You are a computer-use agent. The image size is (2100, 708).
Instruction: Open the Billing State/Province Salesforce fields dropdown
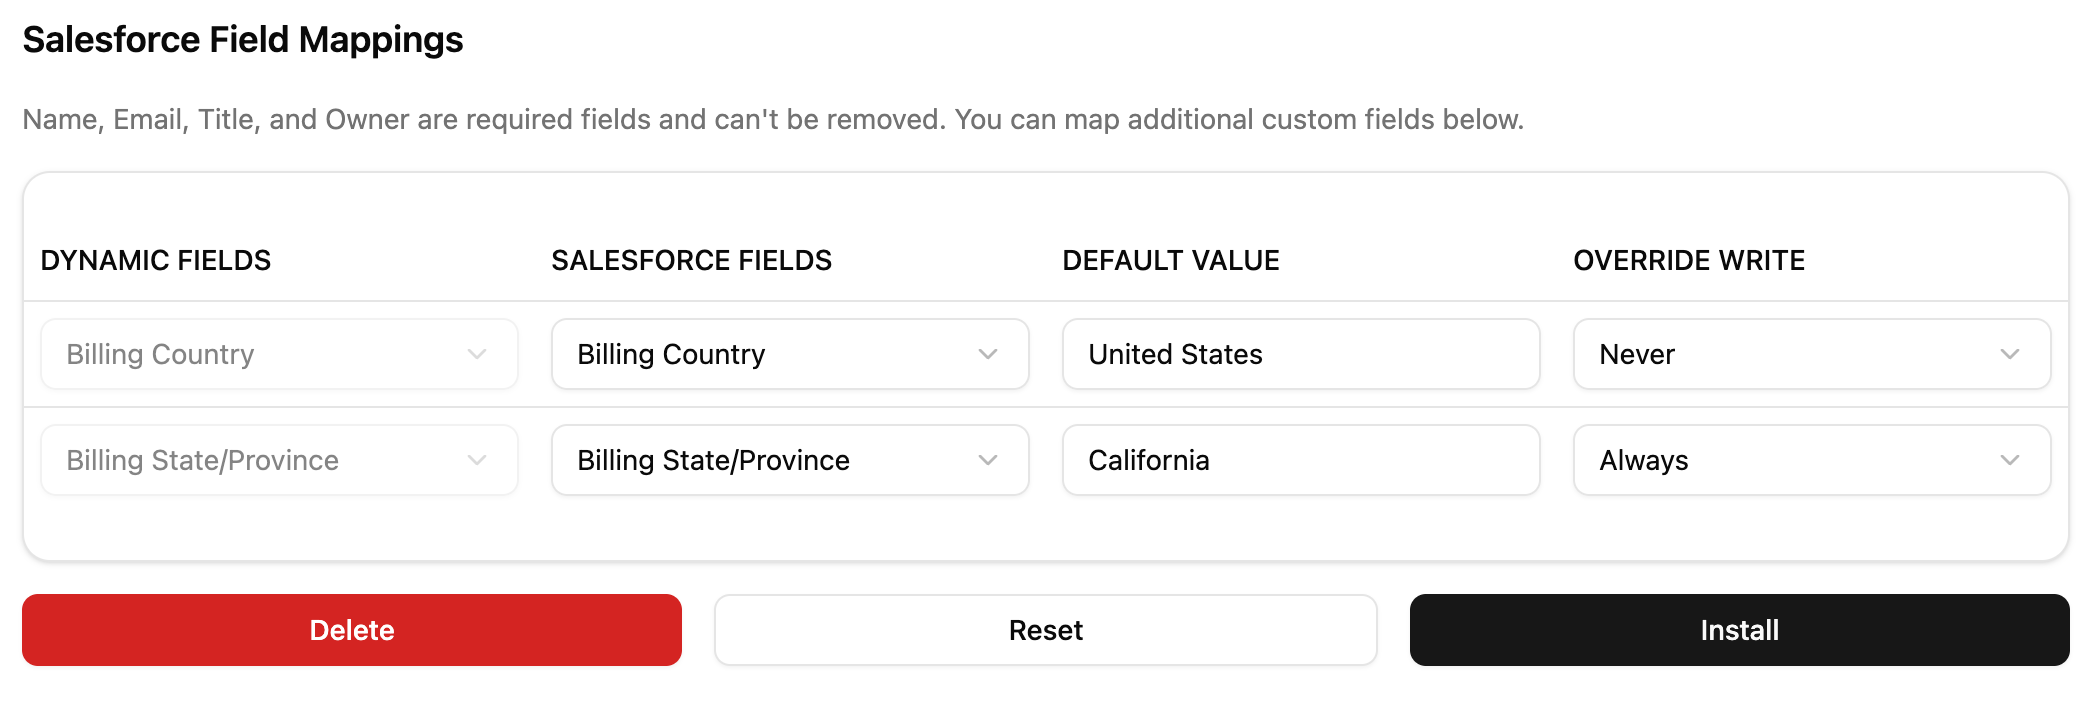[x=789, y=460]
